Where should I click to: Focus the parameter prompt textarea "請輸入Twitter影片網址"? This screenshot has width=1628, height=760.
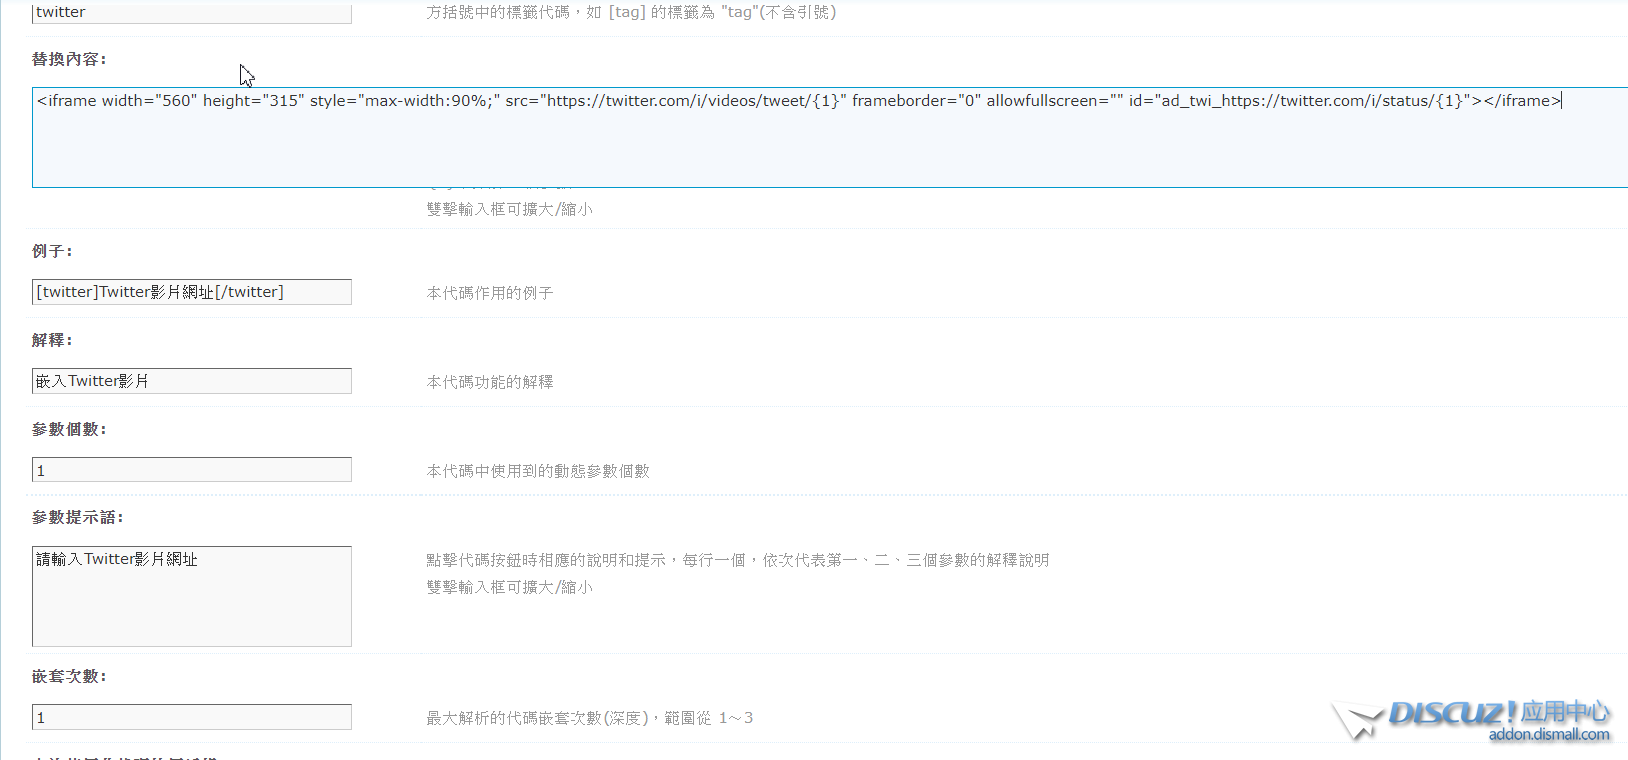coord(191,596)
